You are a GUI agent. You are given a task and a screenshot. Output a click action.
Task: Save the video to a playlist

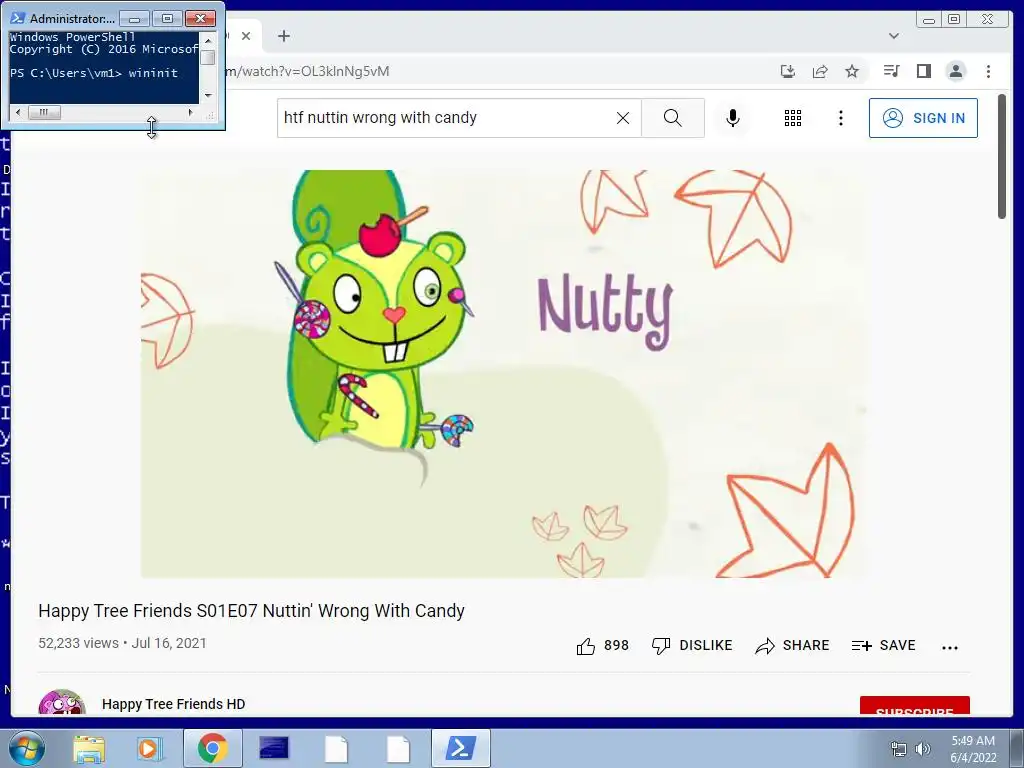pyautogui.click(x=884, y=645)
